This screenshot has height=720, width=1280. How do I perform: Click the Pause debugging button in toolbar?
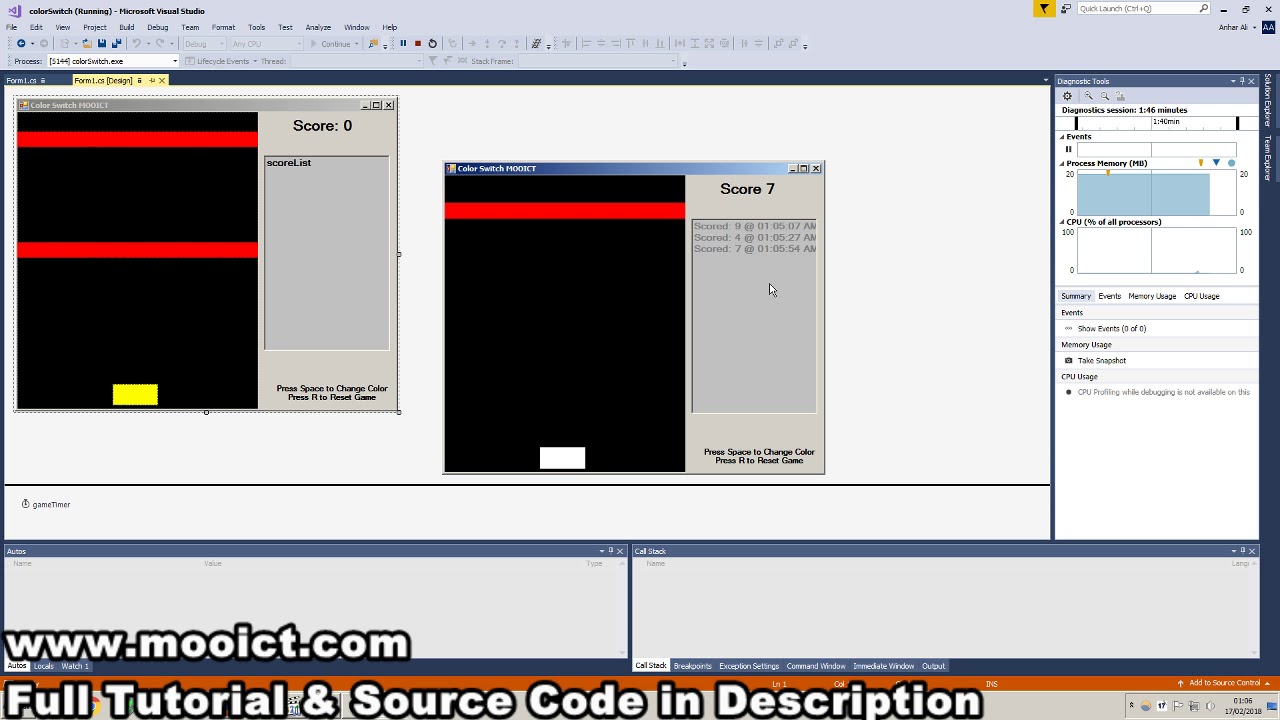pyautogui.click(x=403, y=44)
